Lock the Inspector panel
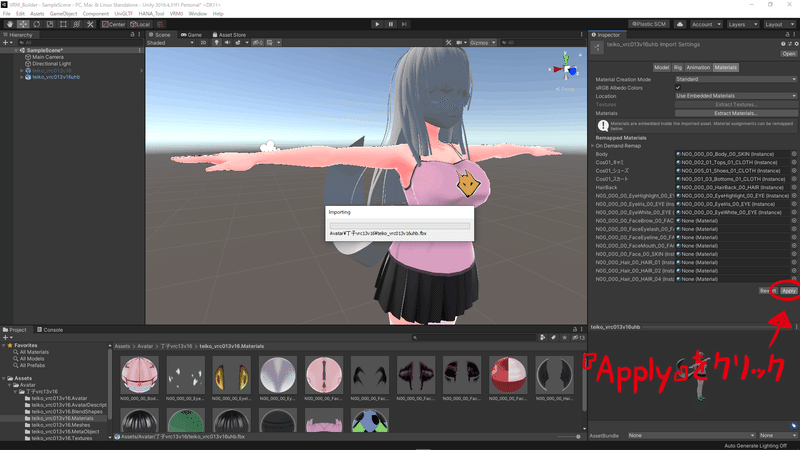The image size is (800, 450). click(x=787, y=35)
